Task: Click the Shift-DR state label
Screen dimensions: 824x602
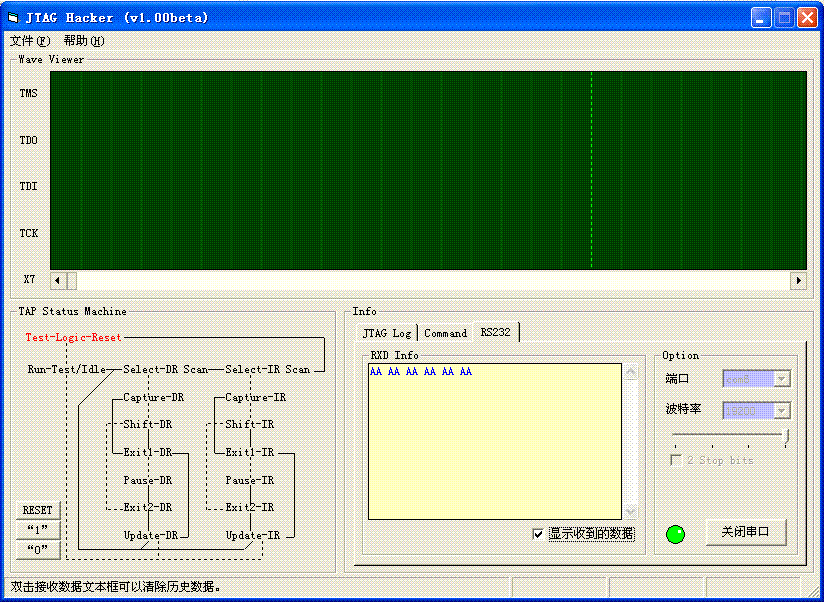Action: pos(148,424)
